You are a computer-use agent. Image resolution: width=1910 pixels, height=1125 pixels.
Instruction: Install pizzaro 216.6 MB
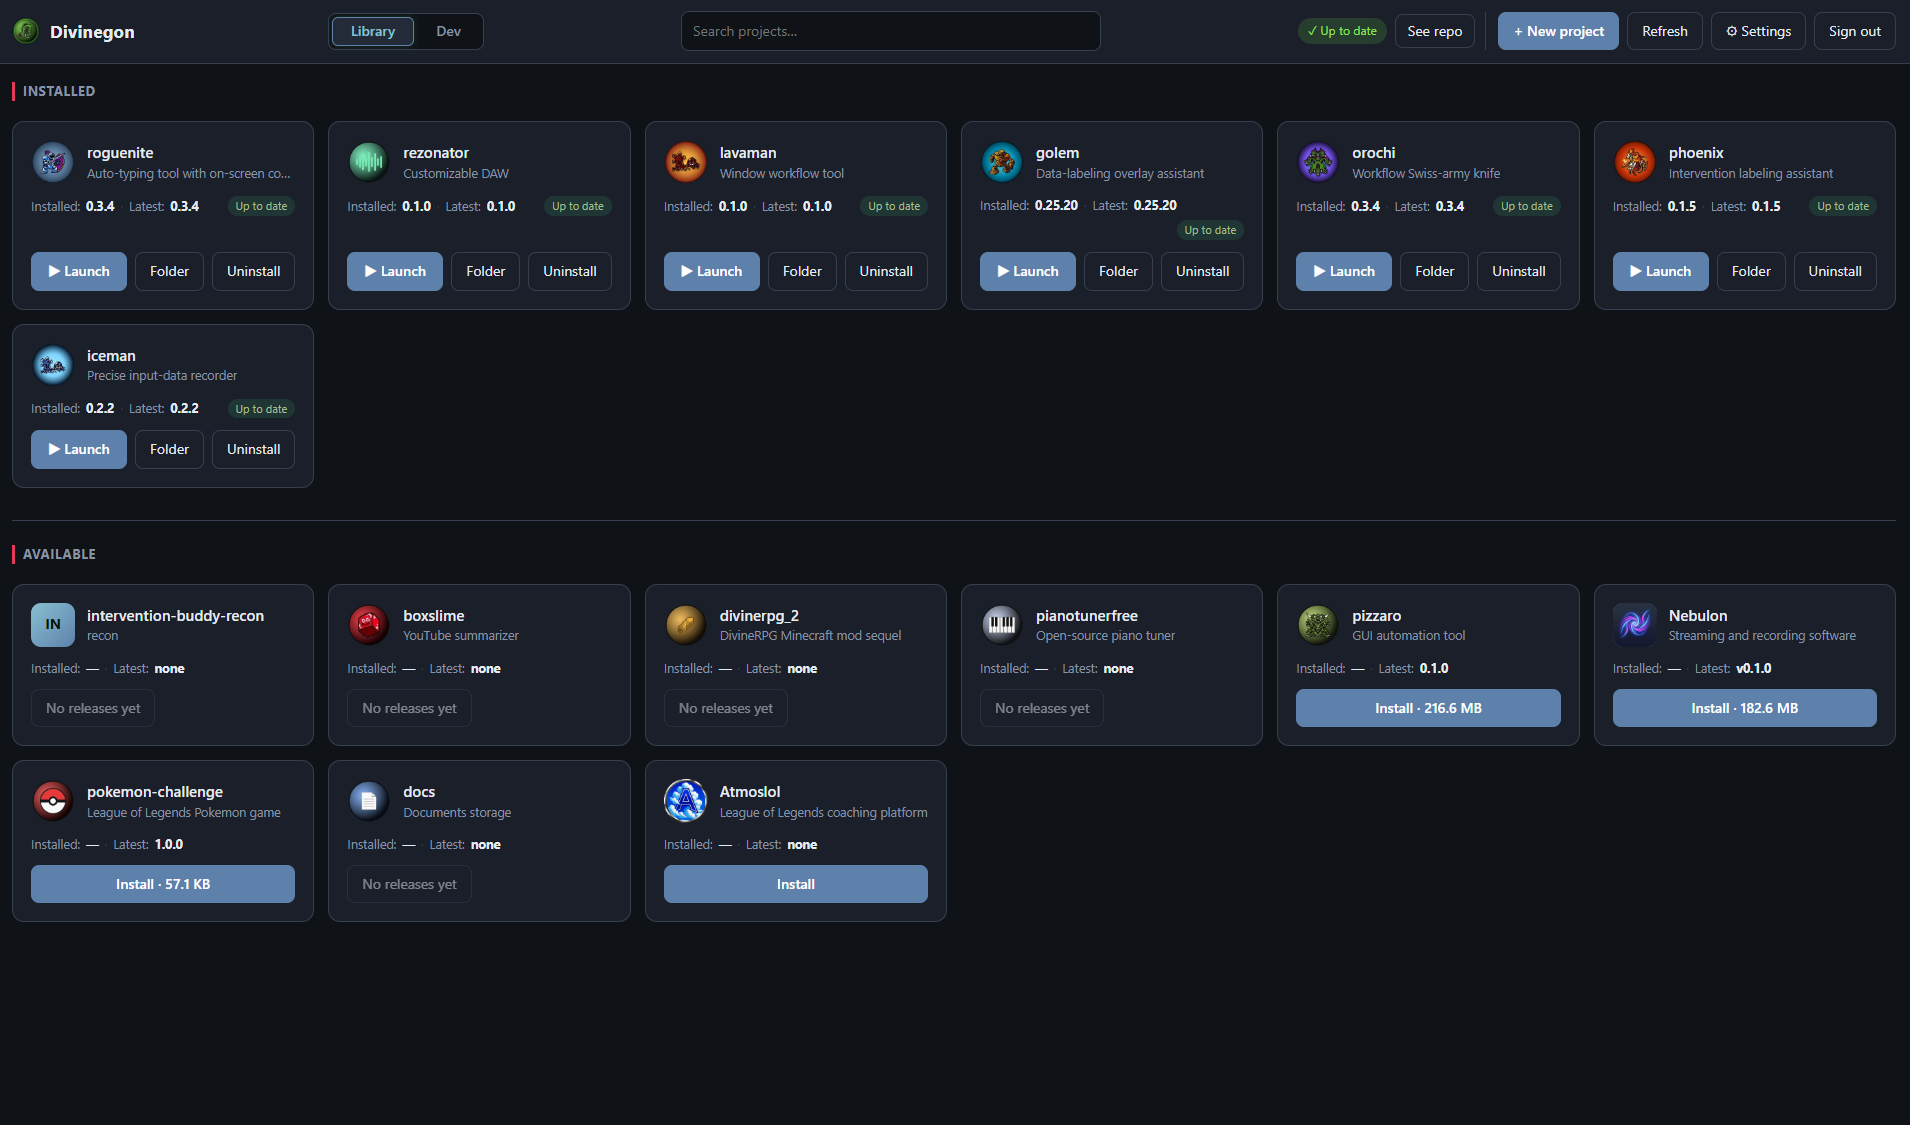pos(1428,708)
